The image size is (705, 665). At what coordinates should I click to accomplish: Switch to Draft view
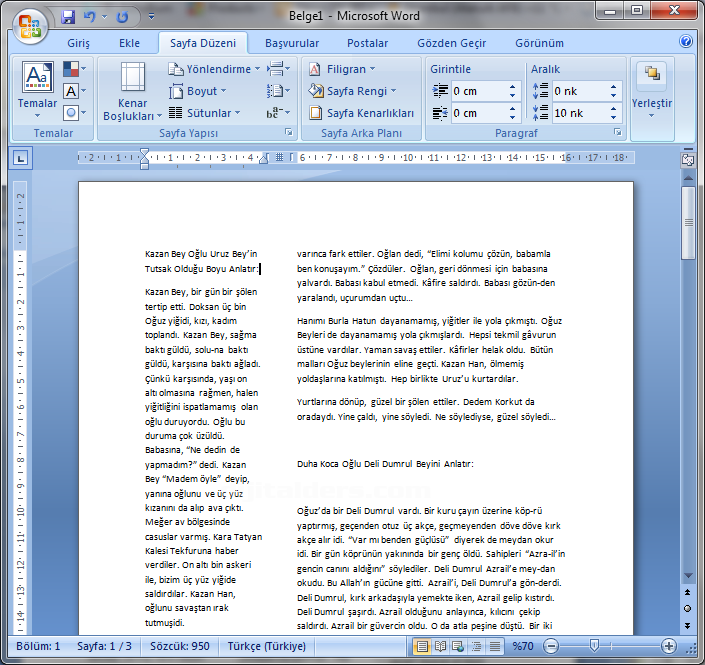(495, 647)
